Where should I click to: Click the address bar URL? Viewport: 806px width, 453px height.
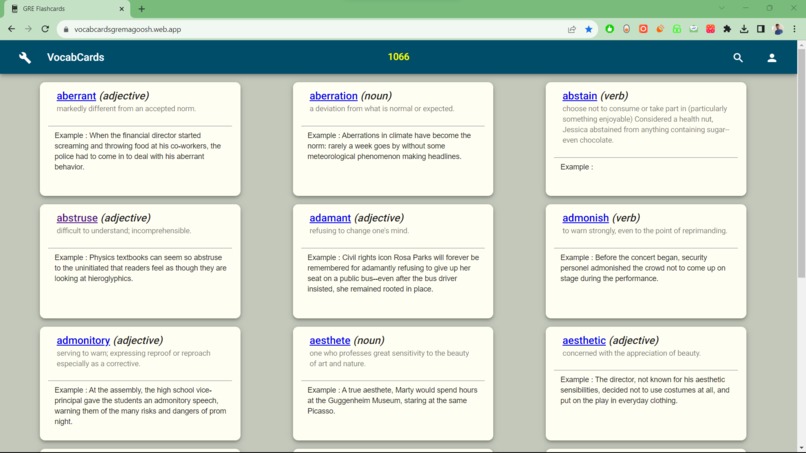(127, 29)
